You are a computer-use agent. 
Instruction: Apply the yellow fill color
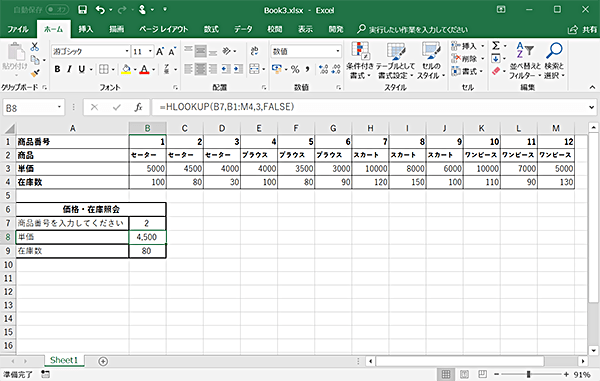pyautogui.click(x=126, y=69)
